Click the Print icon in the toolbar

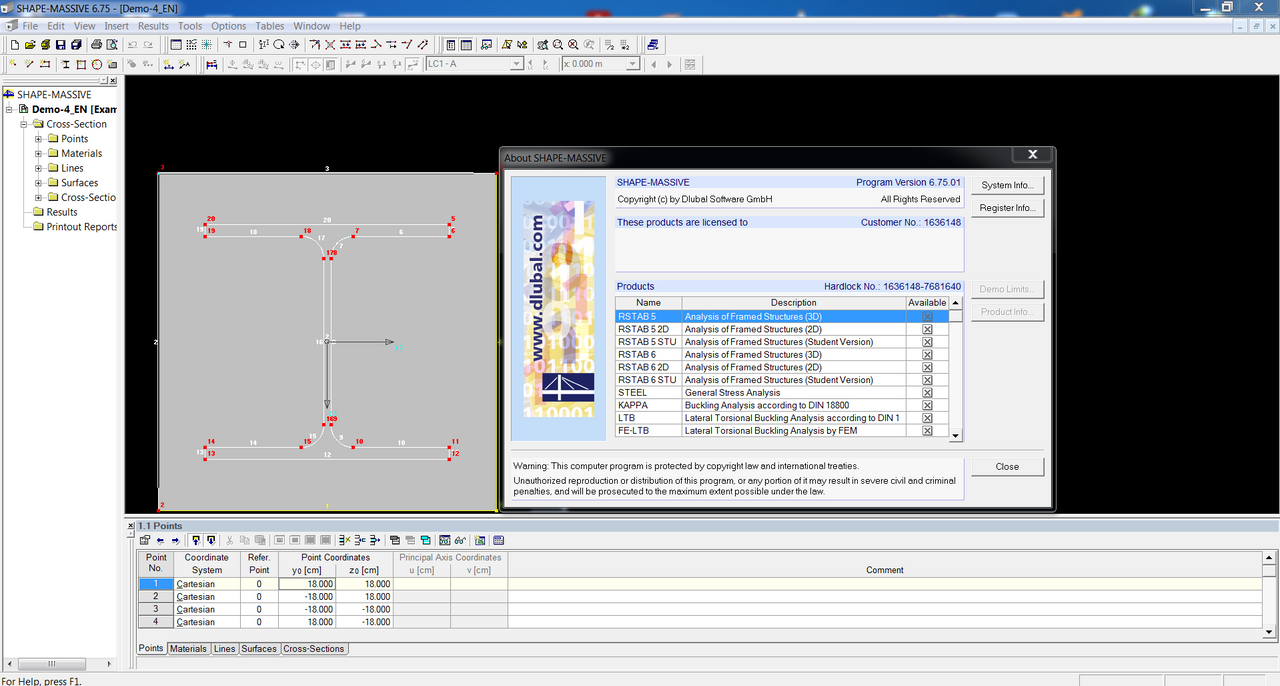96,44
